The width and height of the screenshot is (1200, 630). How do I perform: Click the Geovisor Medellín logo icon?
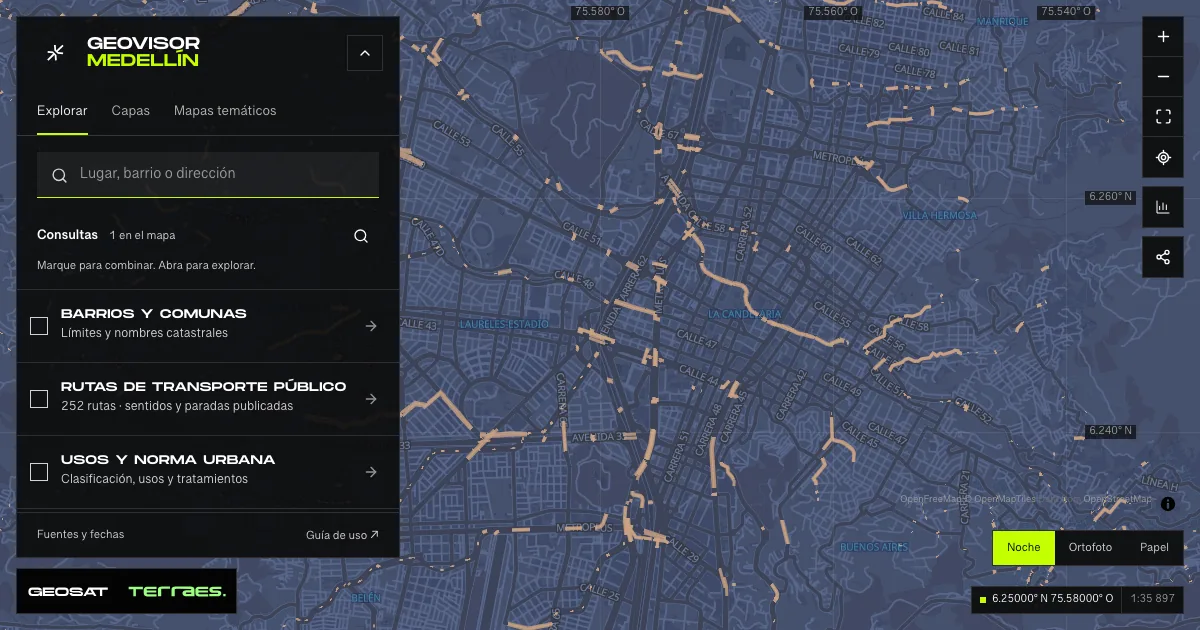tap(56, 52)
